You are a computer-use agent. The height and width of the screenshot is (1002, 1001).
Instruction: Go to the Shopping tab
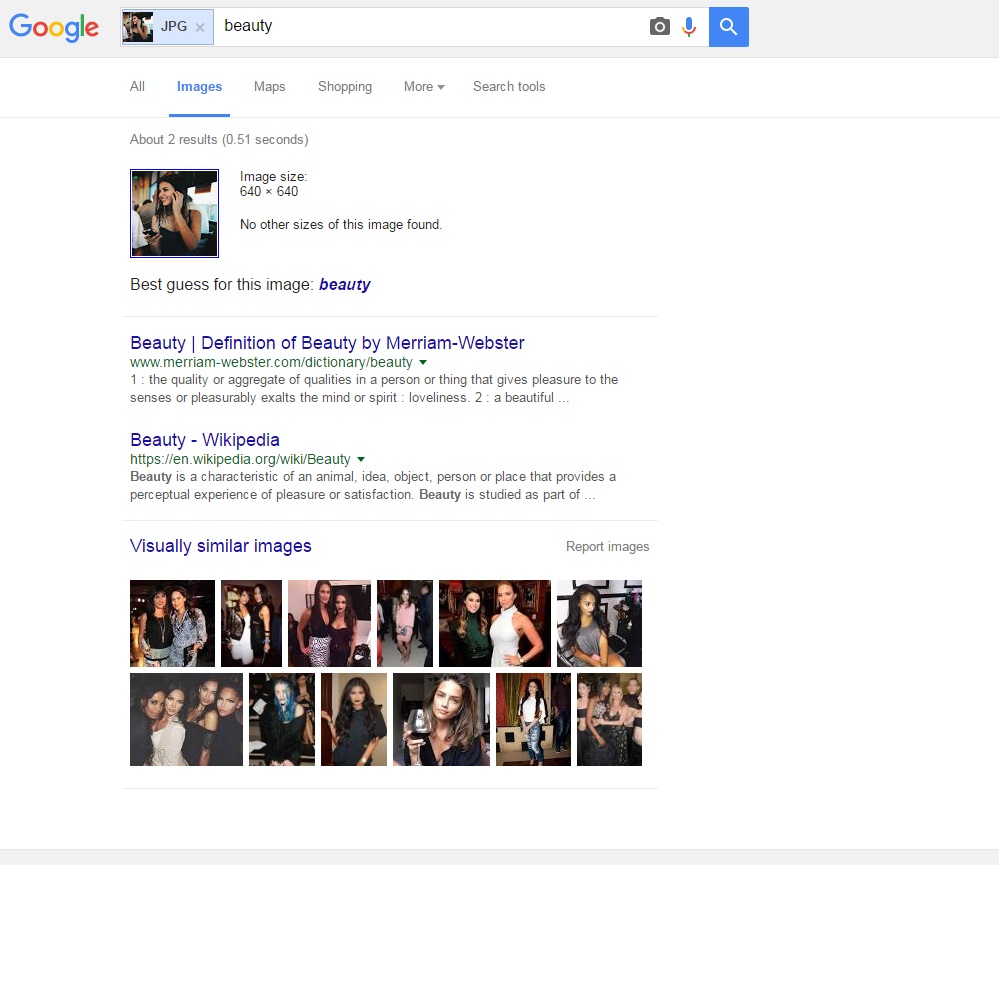point(345,86)
